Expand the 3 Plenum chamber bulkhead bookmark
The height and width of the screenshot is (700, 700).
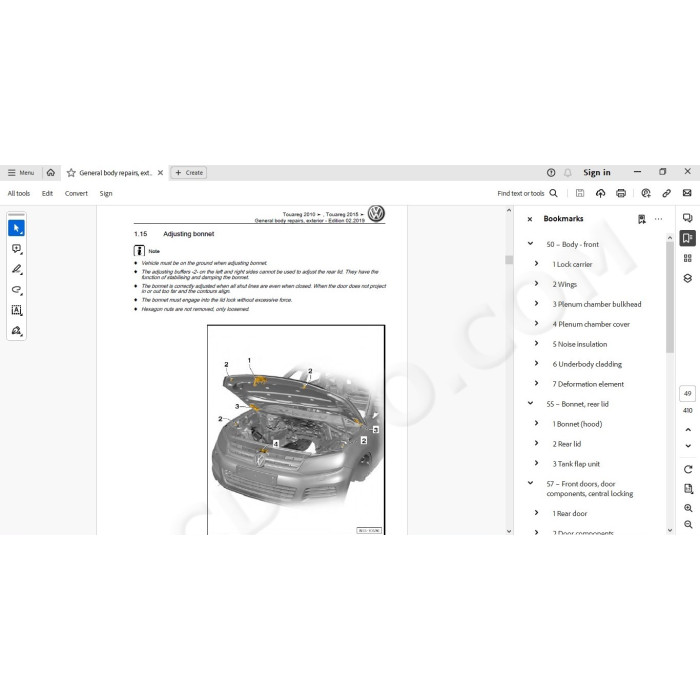click(x=537, y=304)
